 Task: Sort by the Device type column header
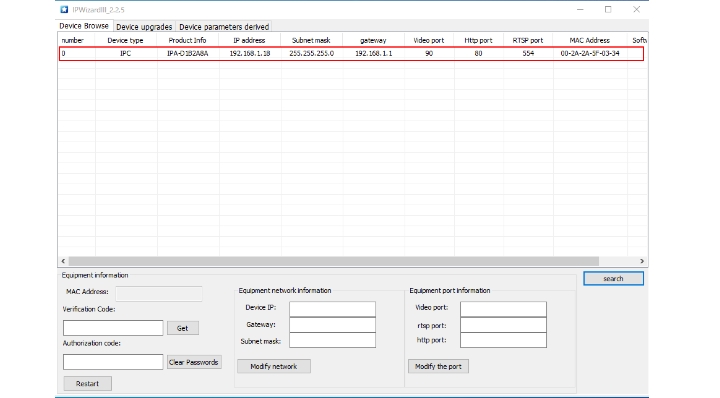click(x=125, y=40)
